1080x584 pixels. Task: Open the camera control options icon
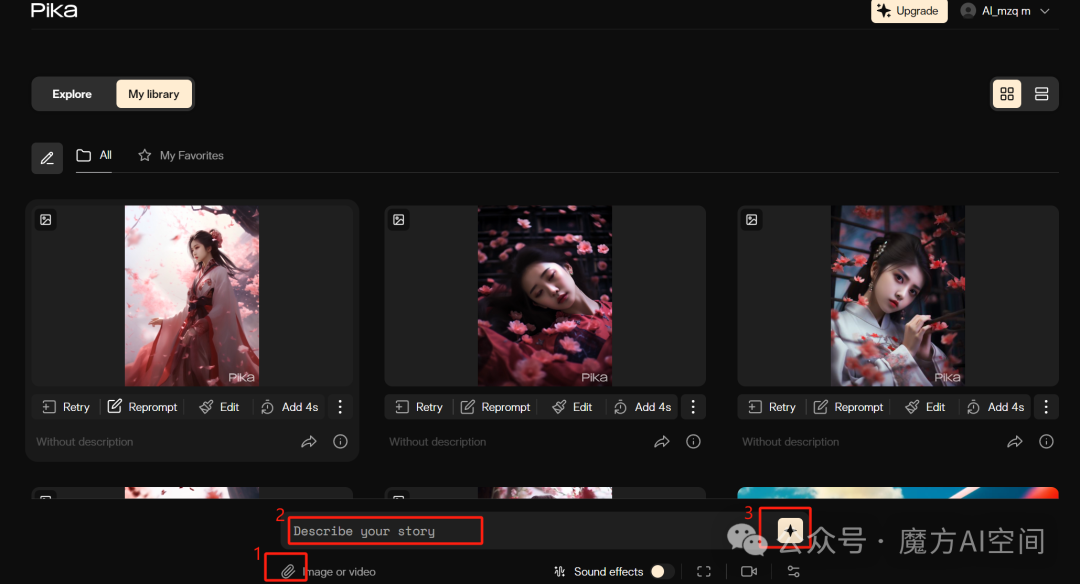749,571
